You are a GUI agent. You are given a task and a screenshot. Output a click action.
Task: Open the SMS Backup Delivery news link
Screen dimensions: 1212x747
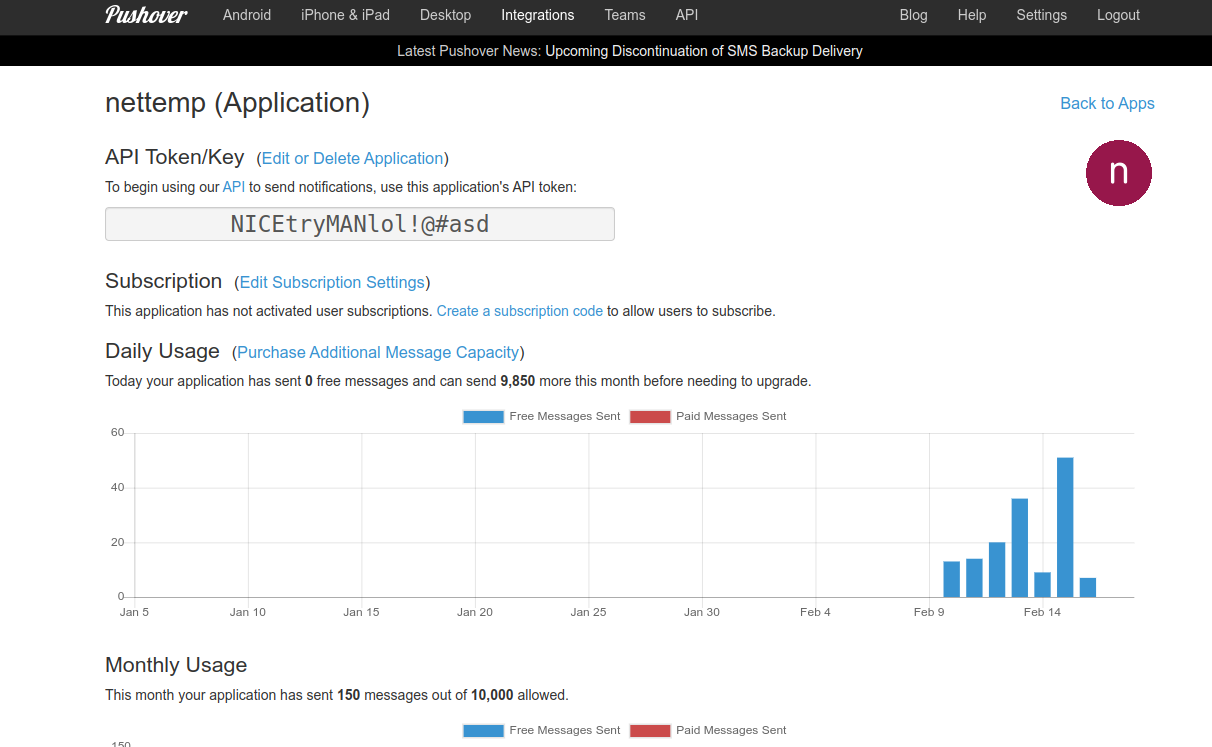click(704, 51)
